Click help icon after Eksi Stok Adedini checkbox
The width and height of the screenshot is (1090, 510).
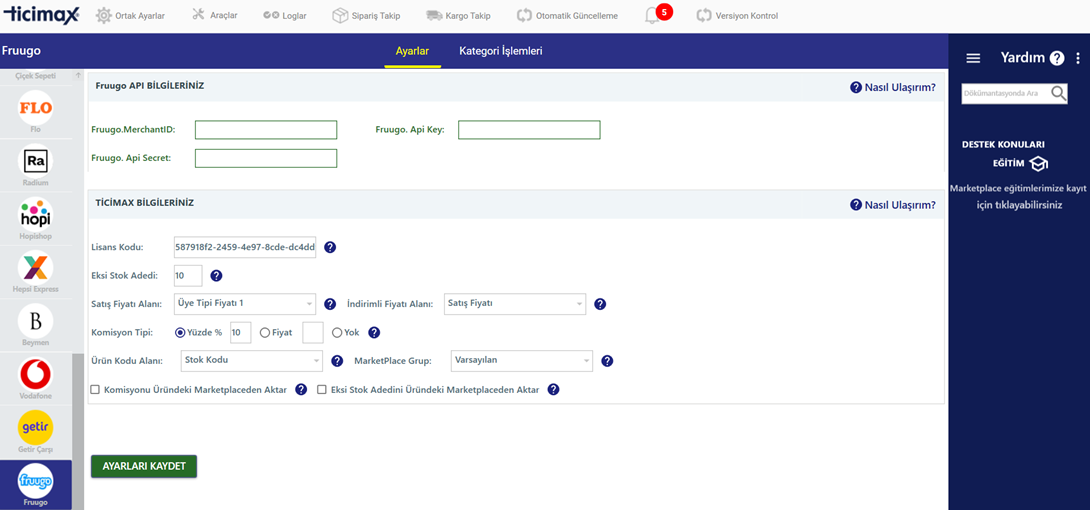553,390
